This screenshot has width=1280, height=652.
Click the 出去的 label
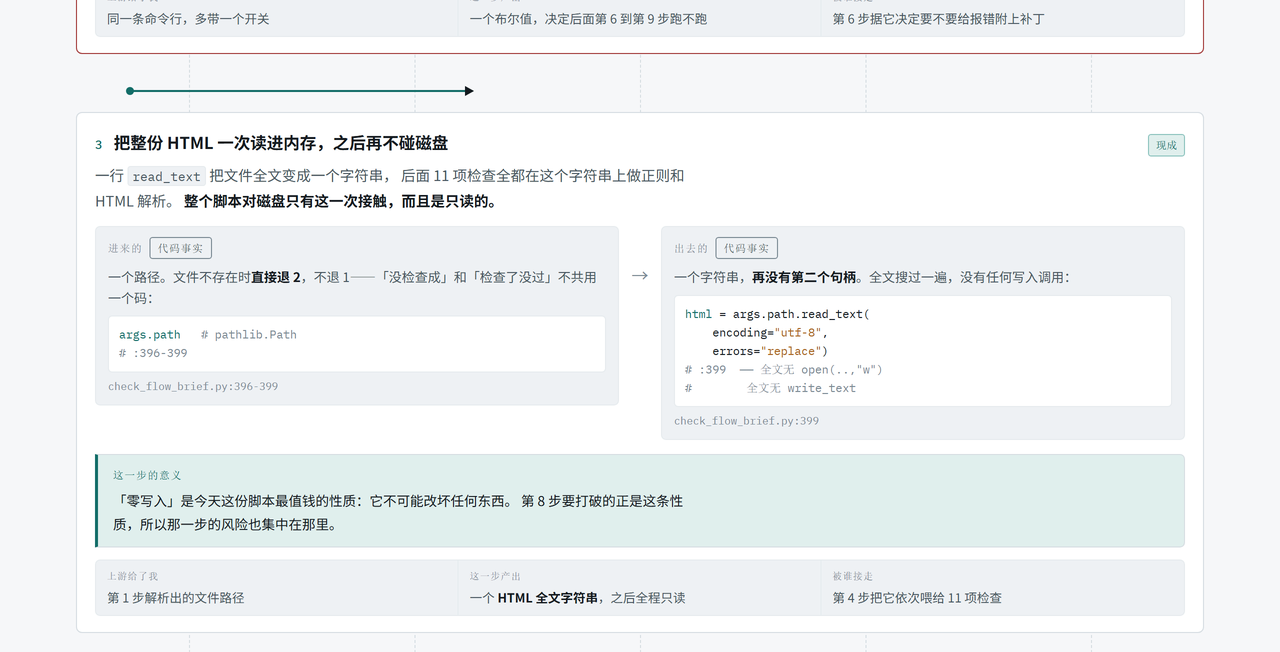point(691,248)
